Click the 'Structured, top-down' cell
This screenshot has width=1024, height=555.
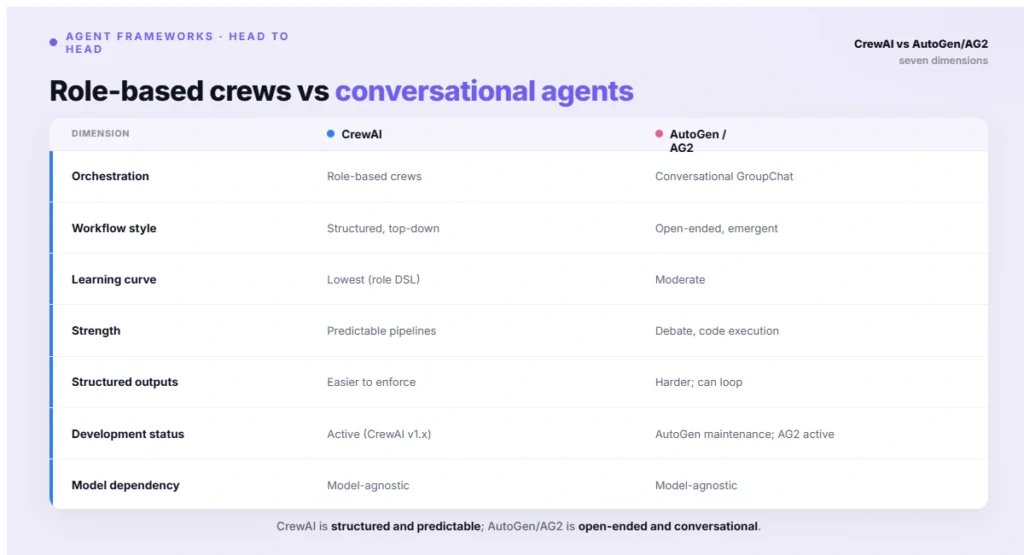(383, 229)
